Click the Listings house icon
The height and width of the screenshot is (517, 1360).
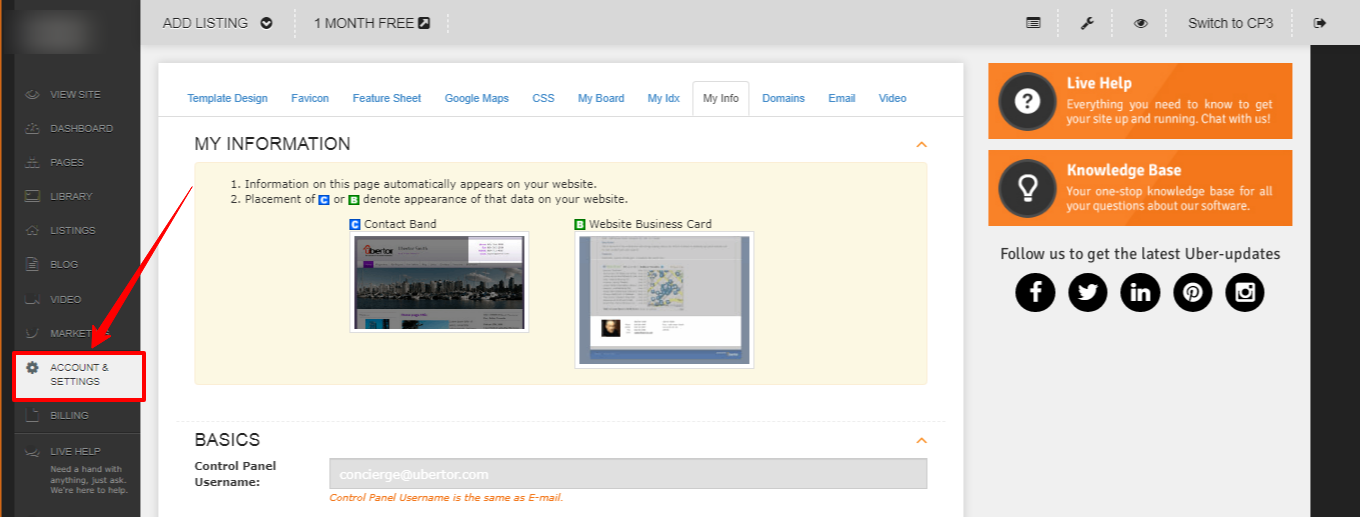tap(32, 230)
